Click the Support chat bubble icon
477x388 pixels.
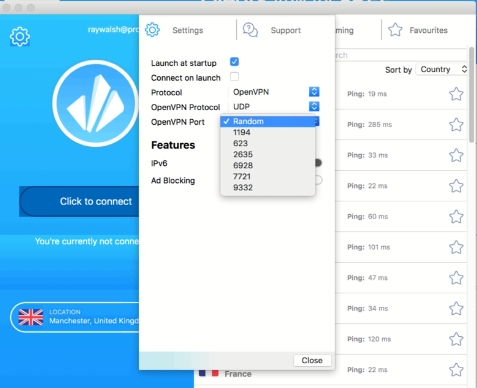point(250,30)
